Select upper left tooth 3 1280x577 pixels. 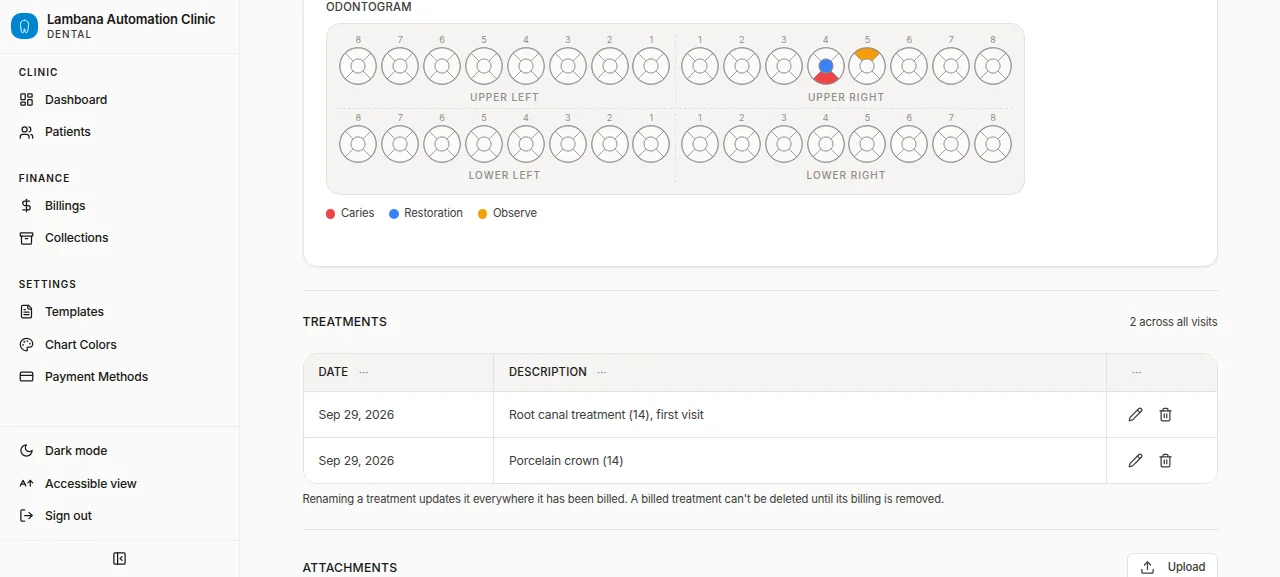[x=568, y=67]
